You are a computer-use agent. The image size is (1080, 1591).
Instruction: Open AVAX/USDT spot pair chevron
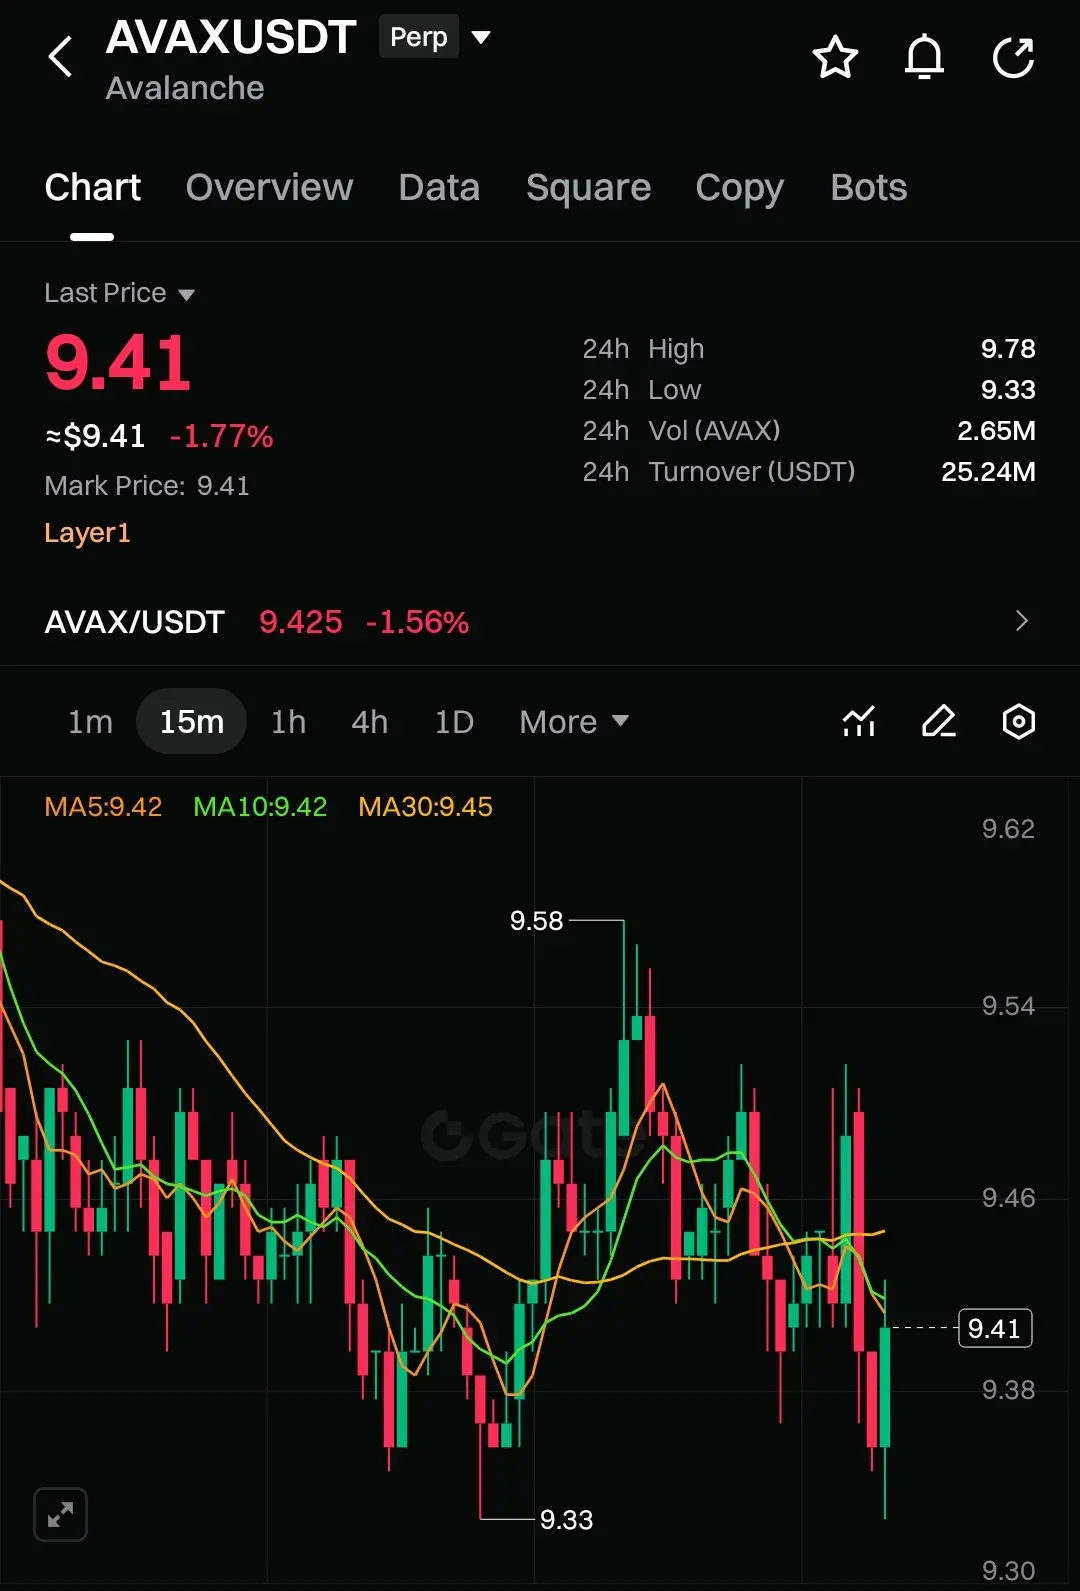[x=1021, y=621]
